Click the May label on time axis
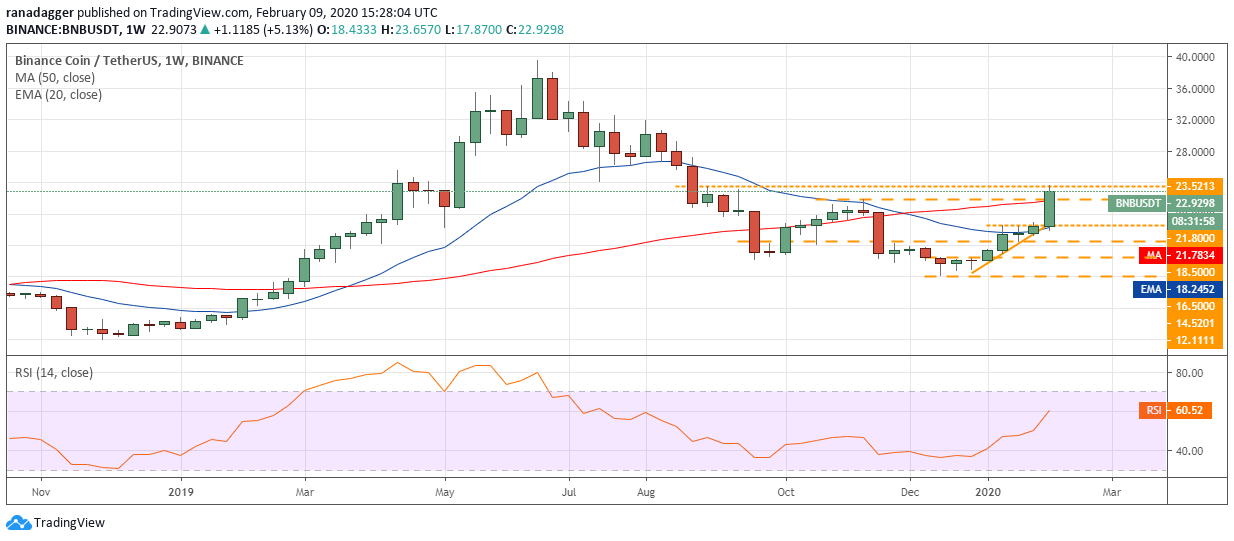The image size is (1234, 541). pos(446,492)
